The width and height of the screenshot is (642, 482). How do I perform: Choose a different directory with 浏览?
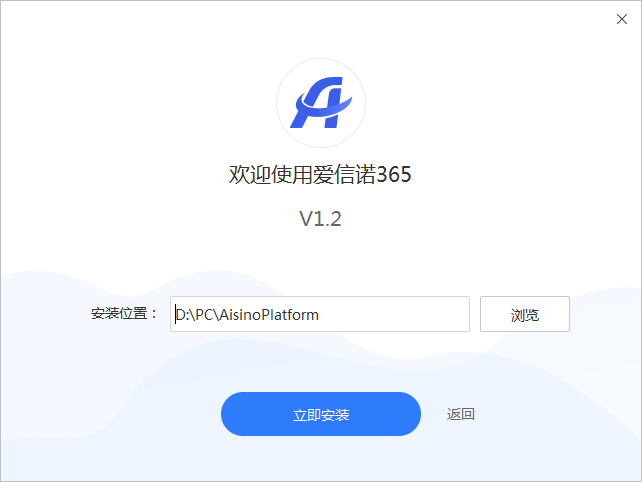pyautogui.click(x=524, y=314)
